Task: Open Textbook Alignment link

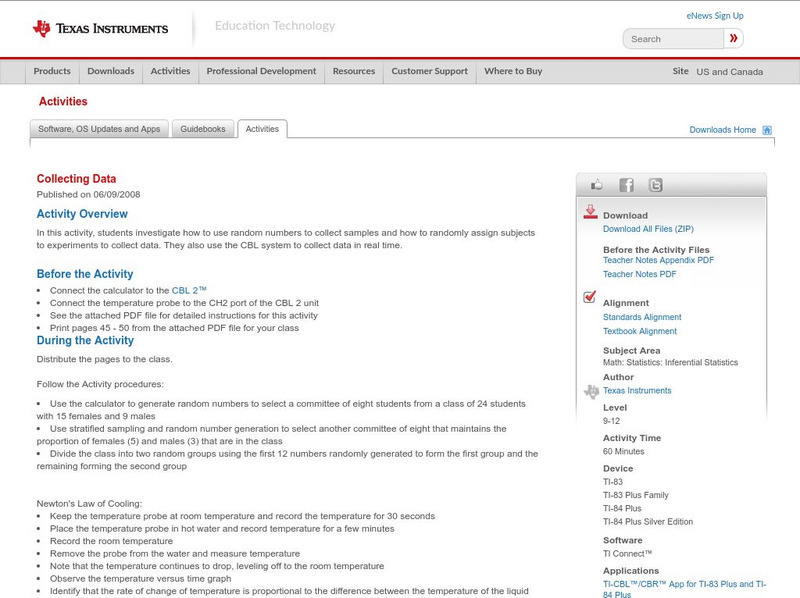Action: click(x=640, y=331)
